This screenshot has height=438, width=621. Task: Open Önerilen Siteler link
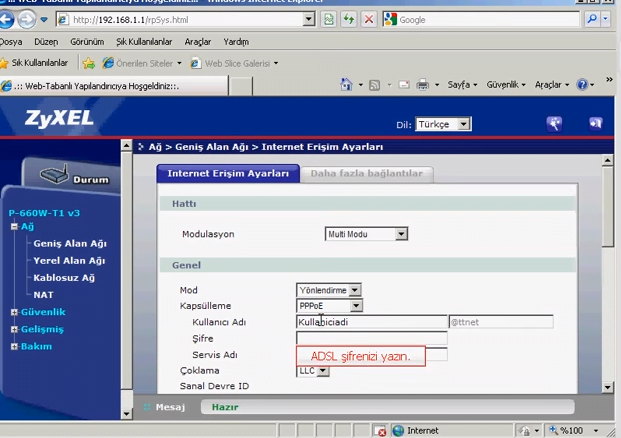pos(142,63)
